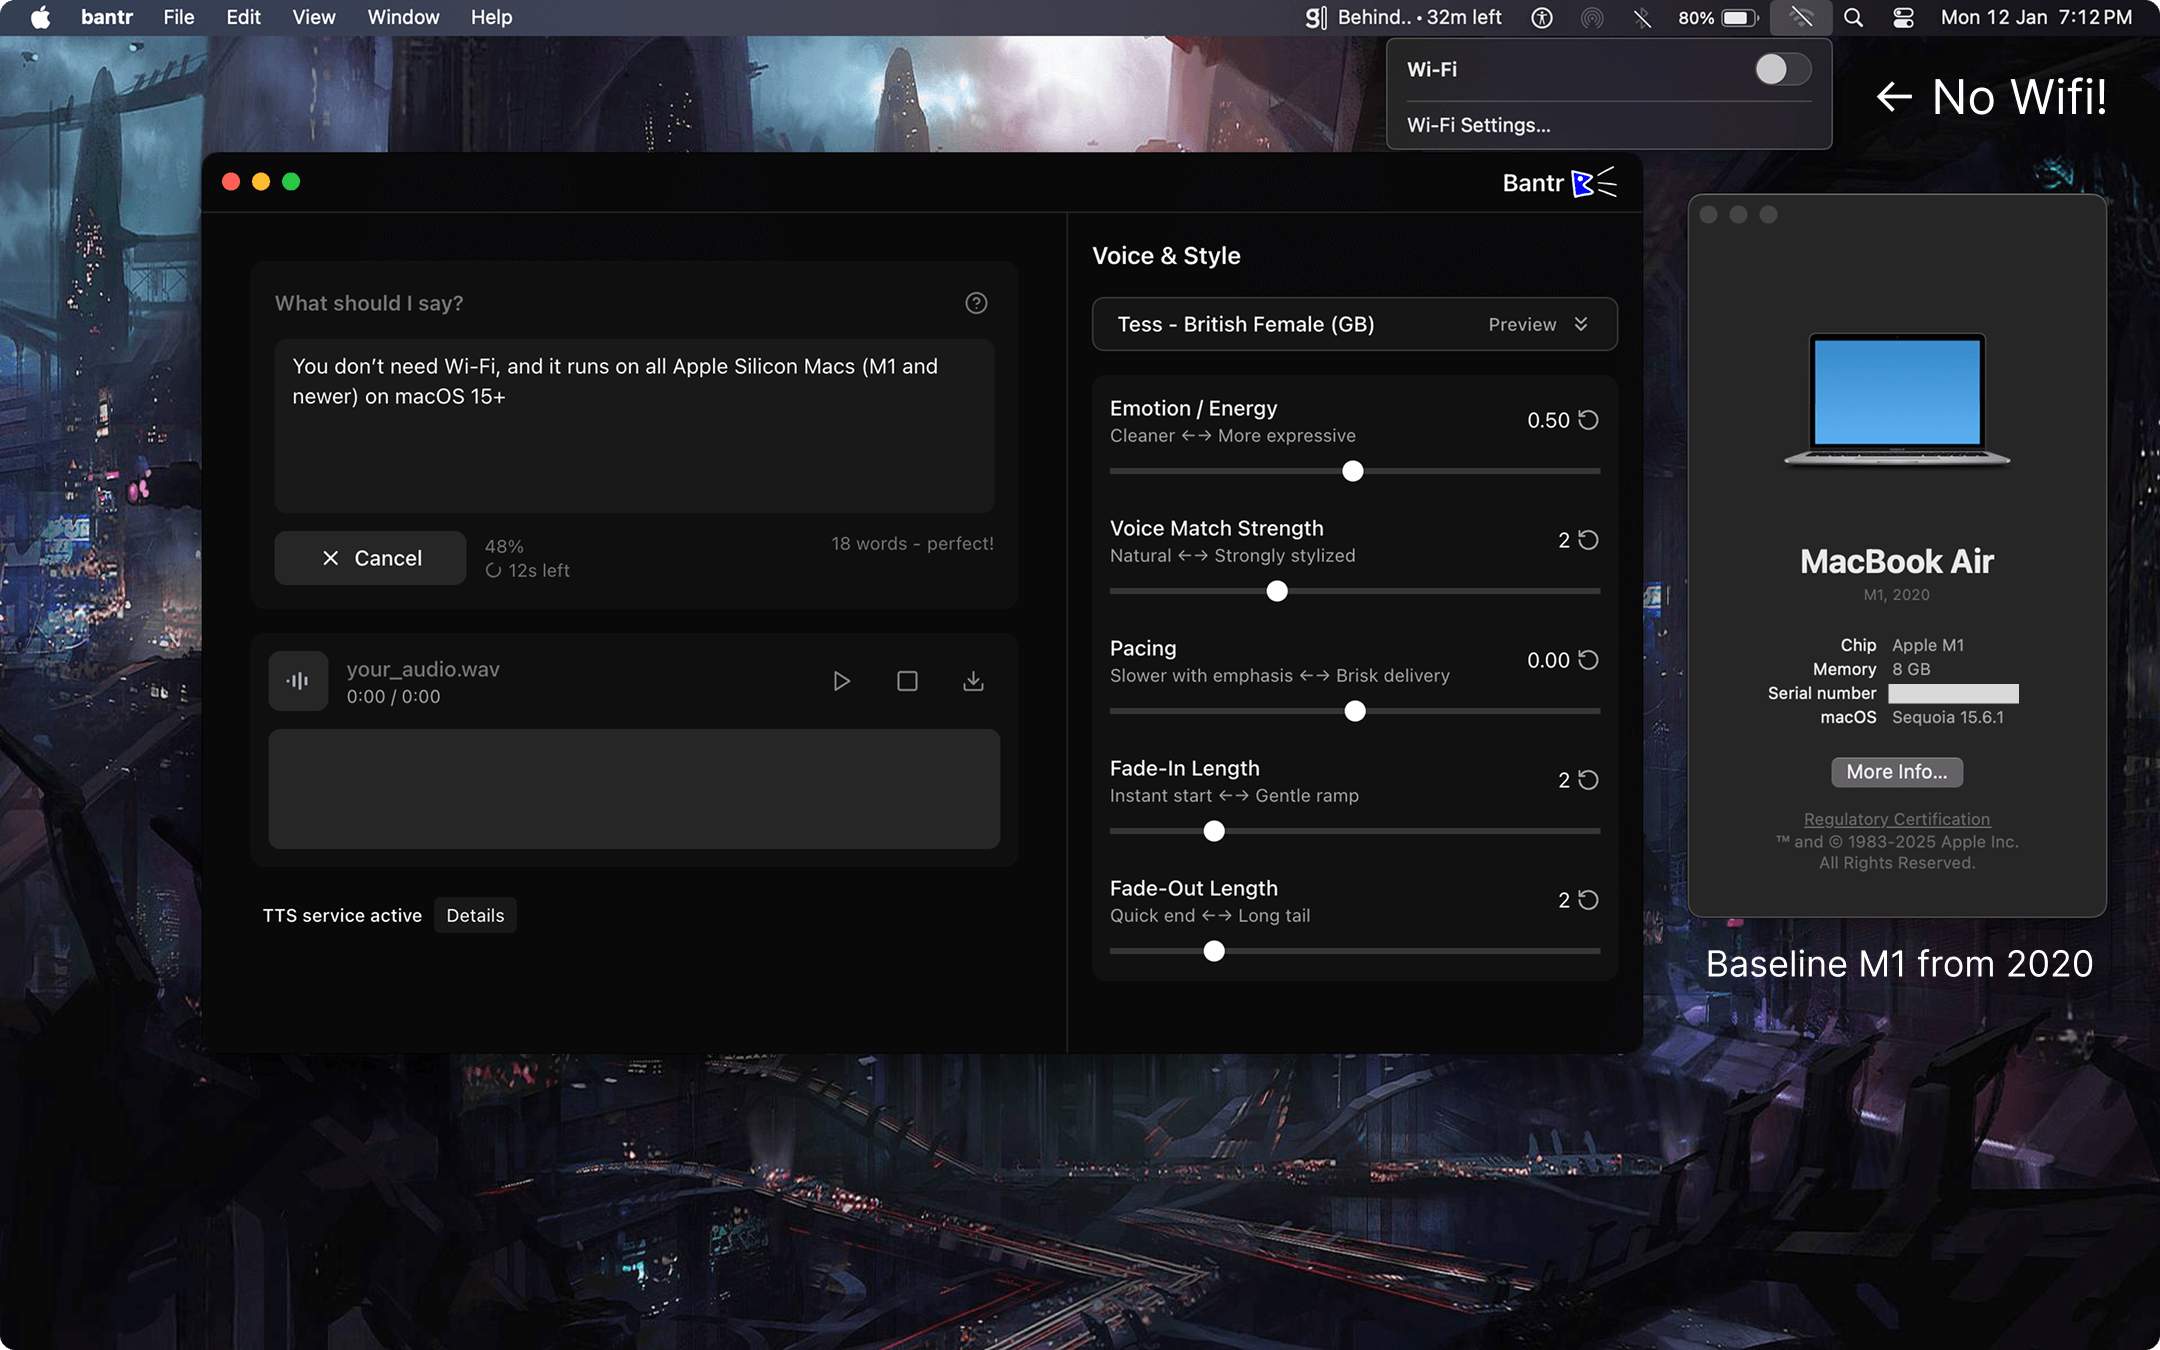Open the Window menu
The width and height of the screenshot is (2160, 1350).
point(403,17)
